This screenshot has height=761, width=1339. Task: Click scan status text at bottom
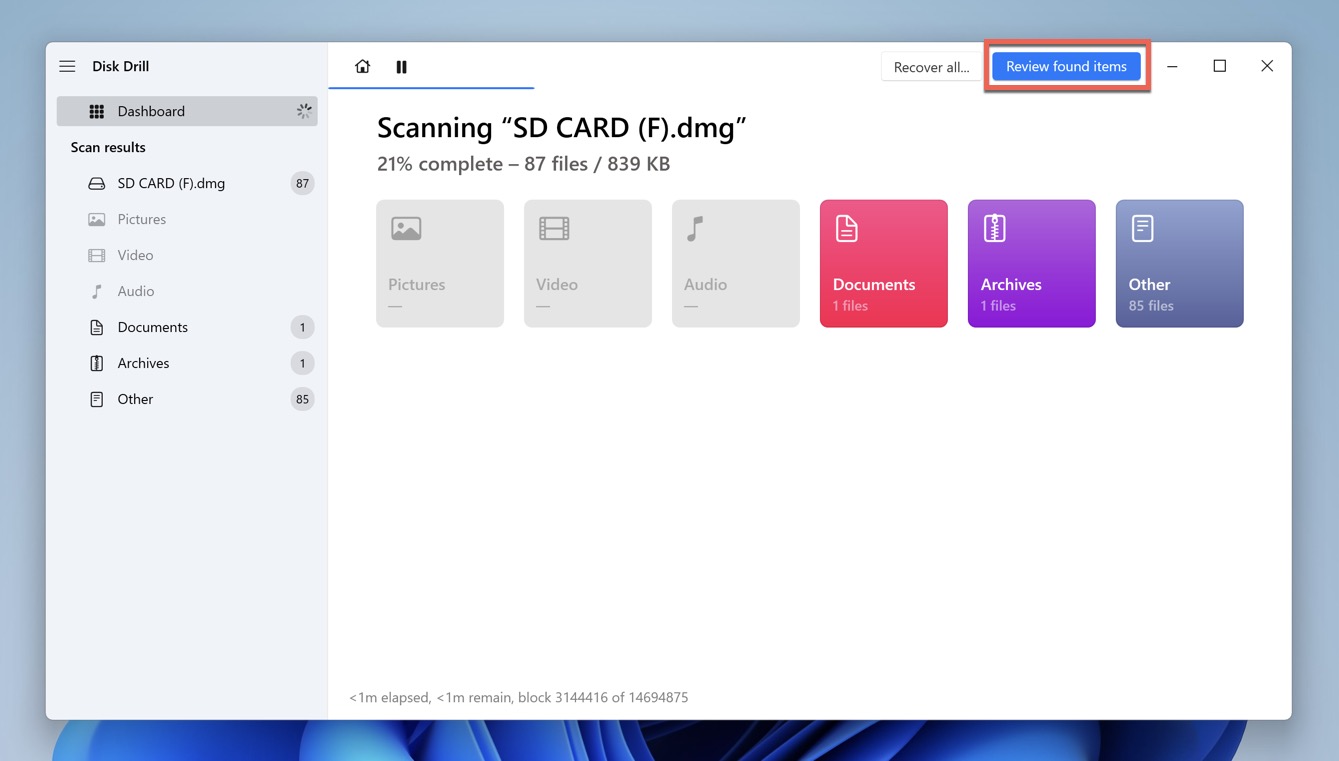click(518, 697)
